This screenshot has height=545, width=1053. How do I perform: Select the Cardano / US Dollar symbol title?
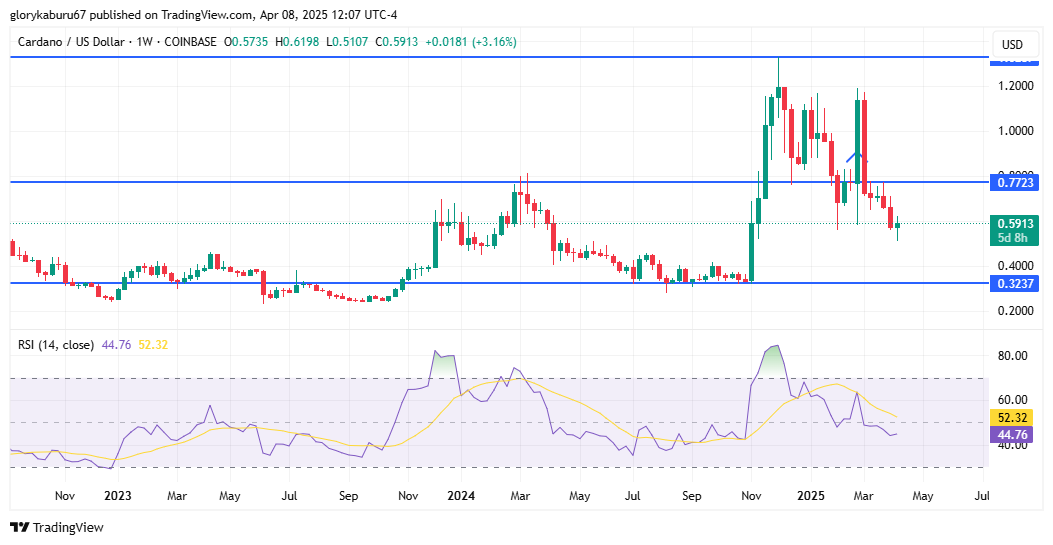(71, 42)
